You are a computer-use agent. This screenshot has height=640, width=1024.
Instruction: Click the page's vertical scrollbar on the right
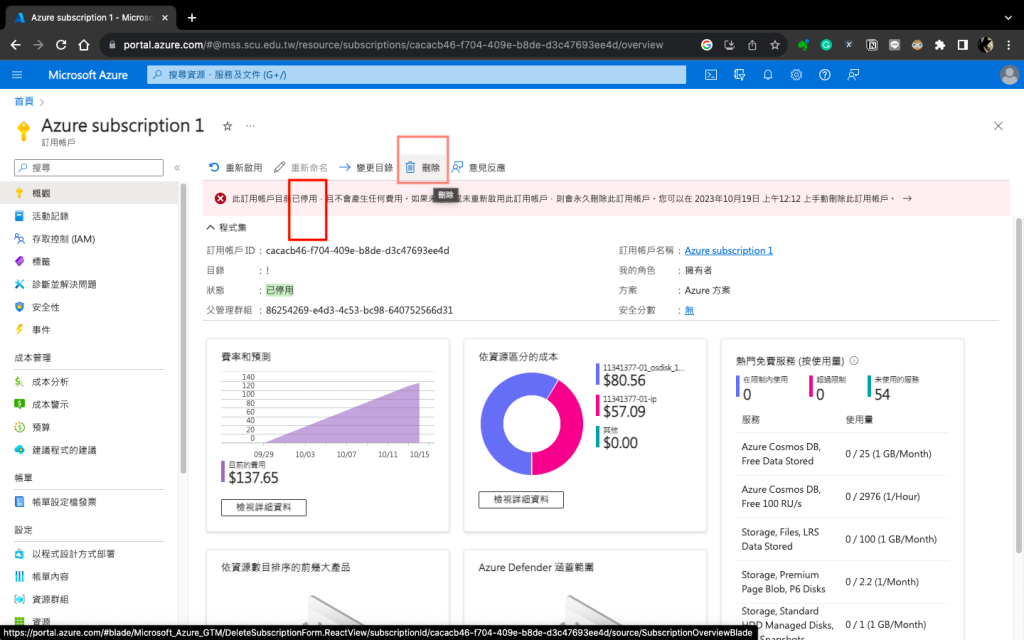(x=1019, y=385)
